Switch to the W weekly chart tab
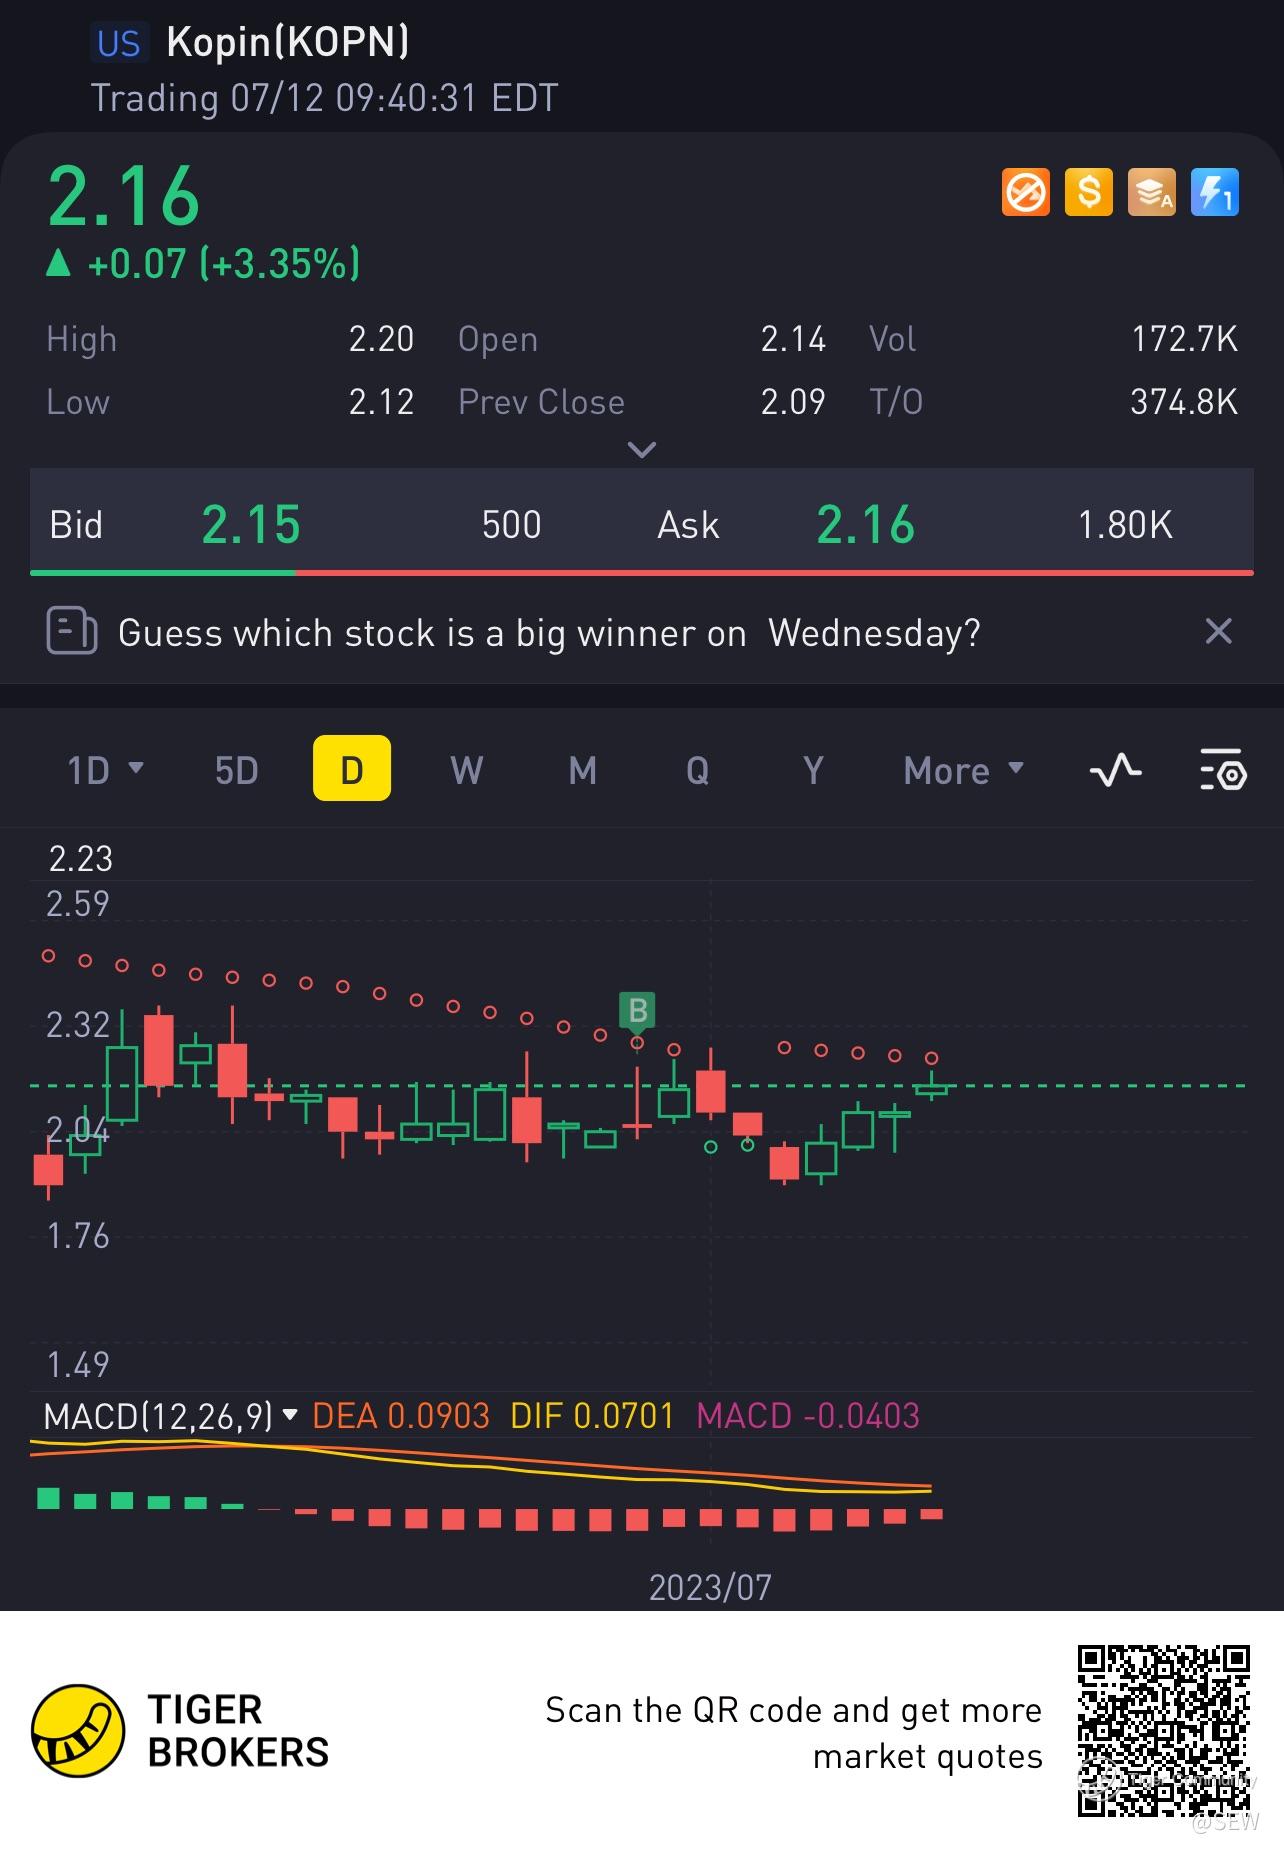Screen dimensions: 1284x1851 pos(467,770)
